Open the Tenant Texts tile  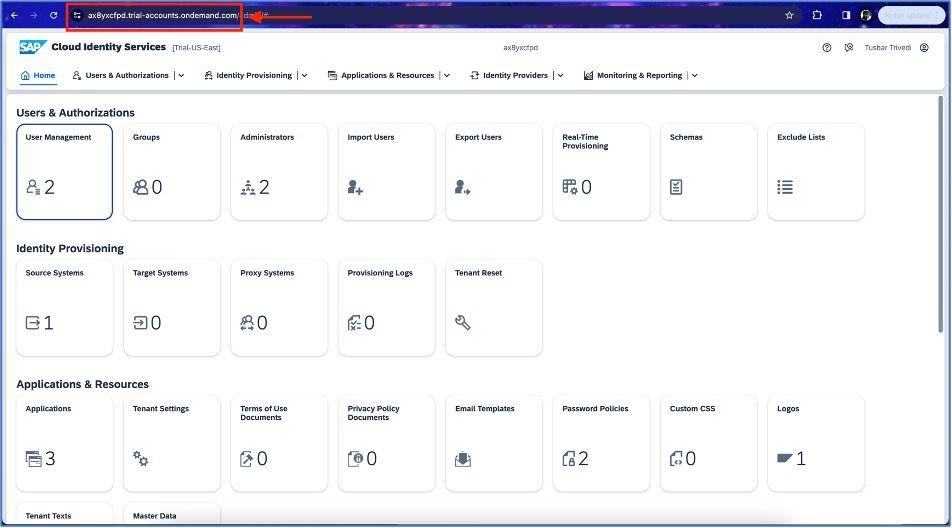tap(64, 514)
